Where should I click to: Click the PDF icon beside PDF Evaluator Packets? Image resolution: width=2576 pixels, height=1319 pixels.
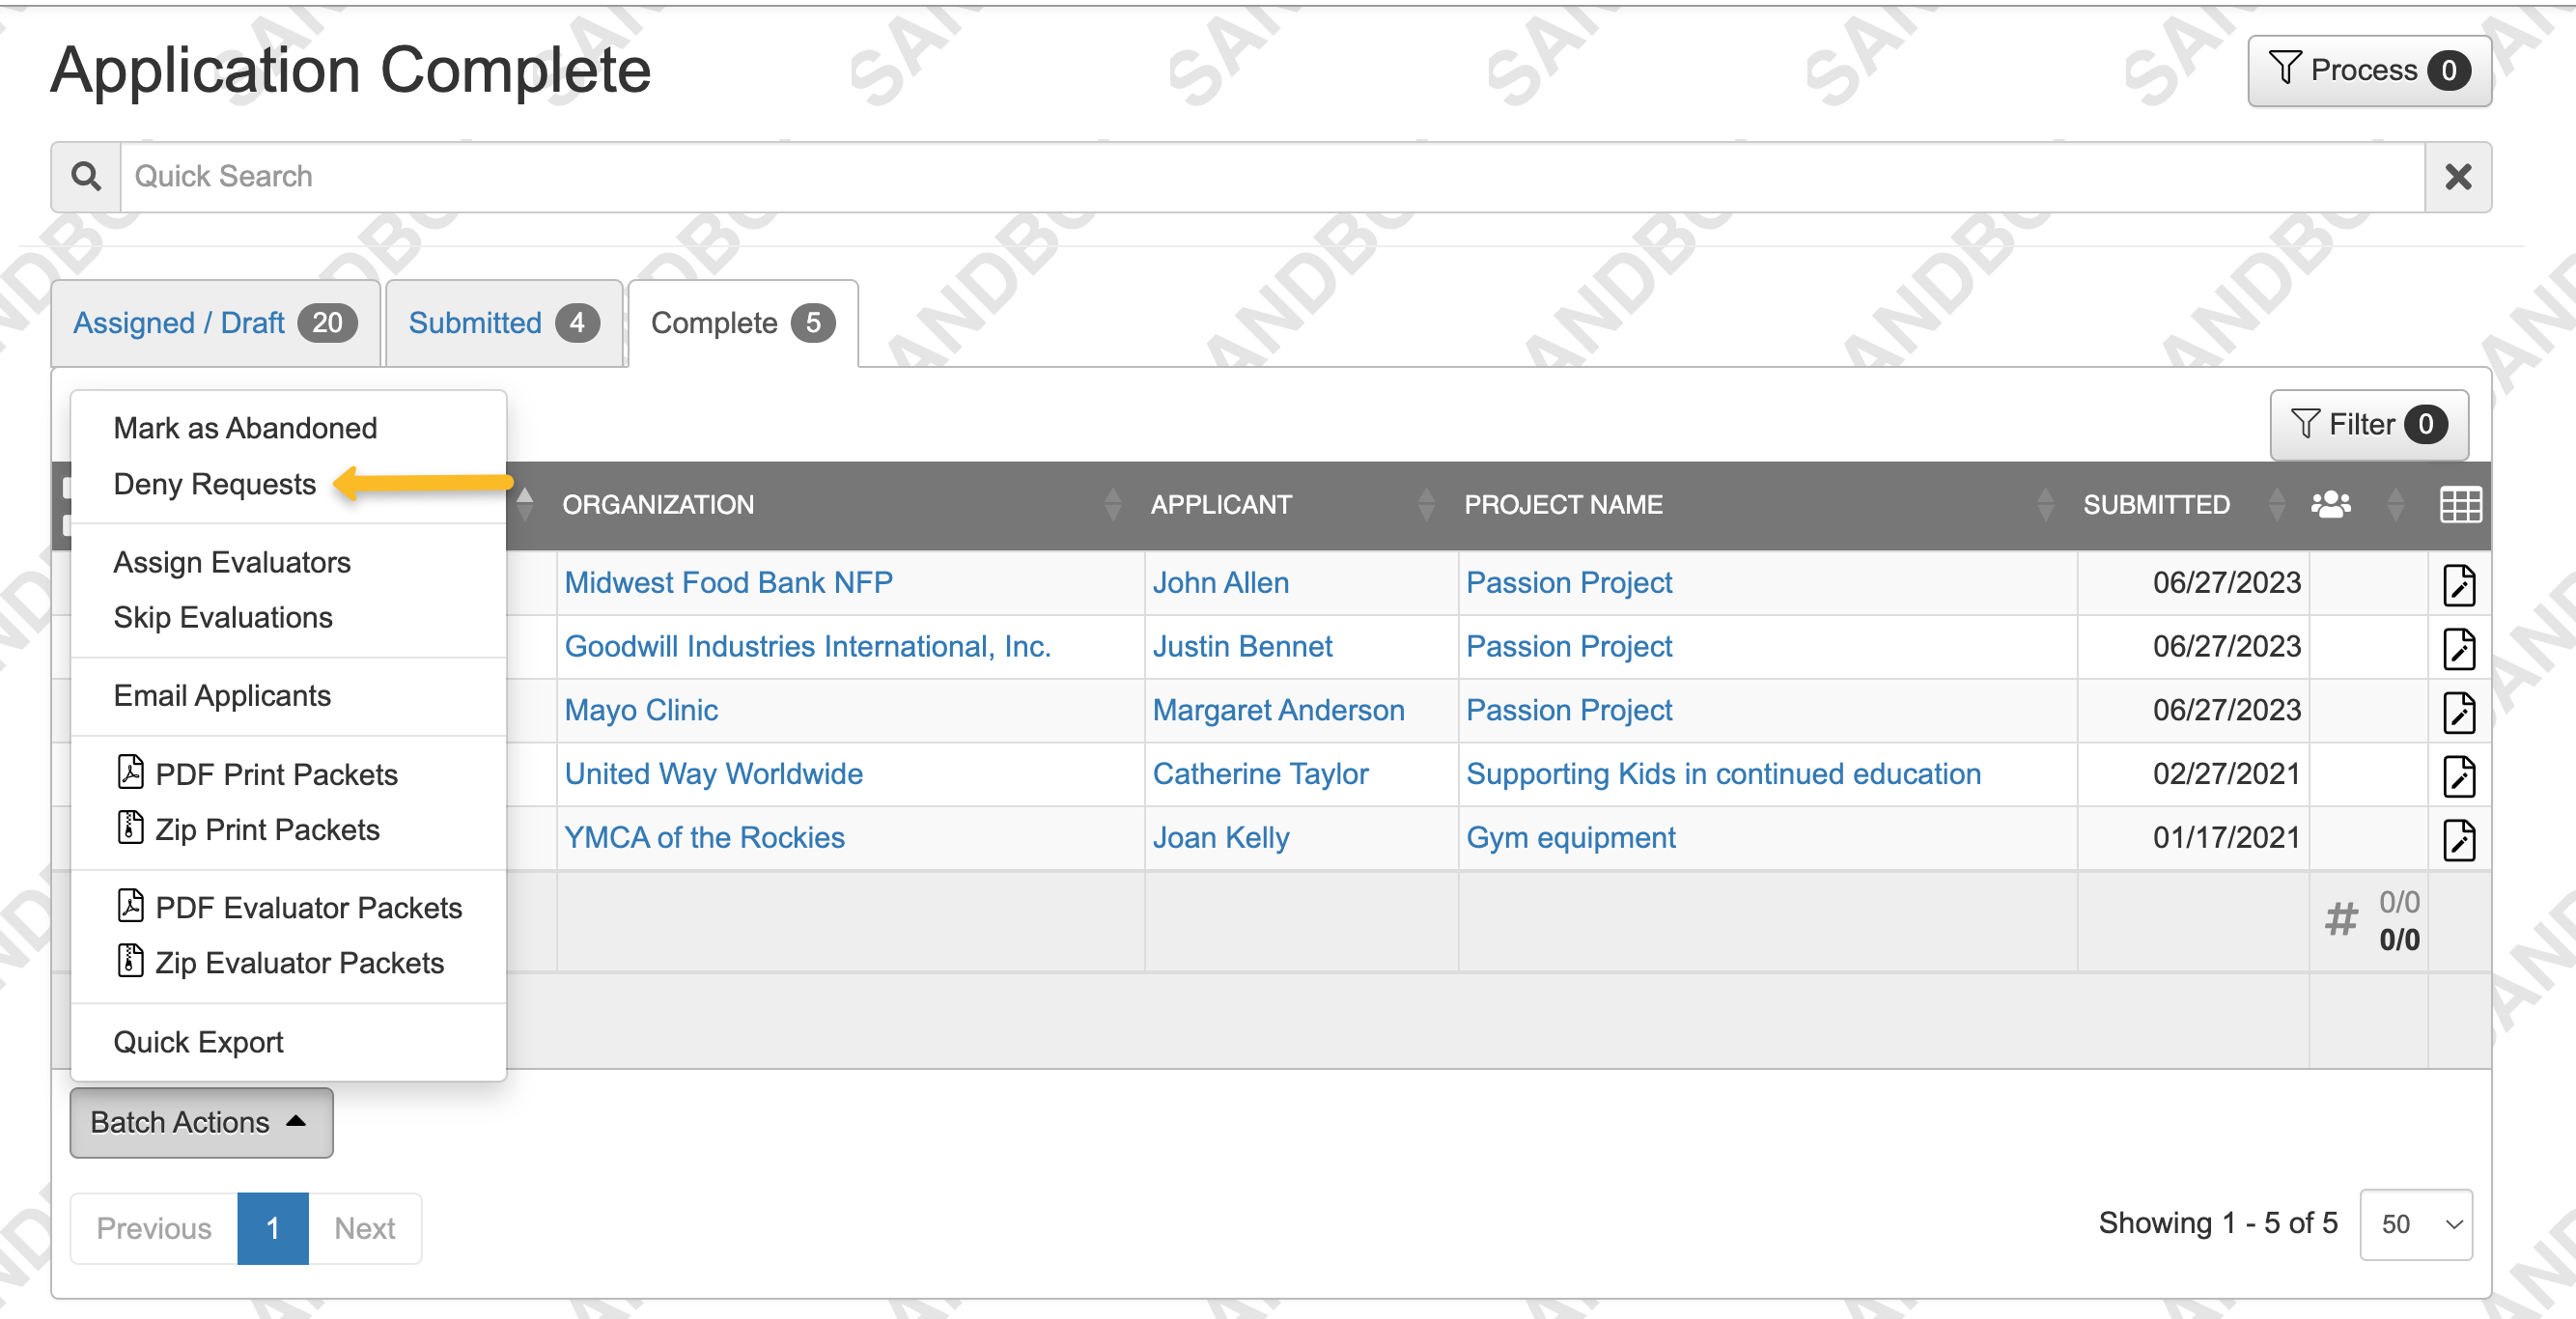click(131, 905)
